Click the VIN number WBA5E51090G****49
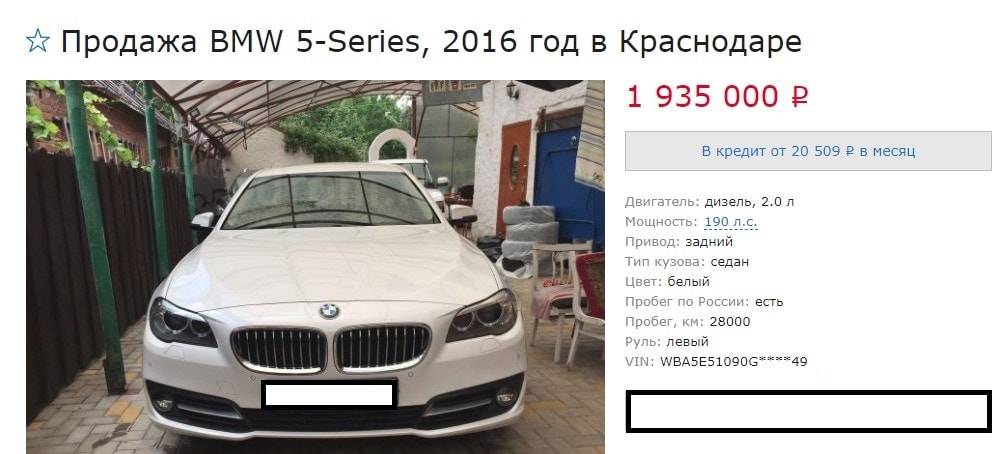Image resolution: width=1004 pixels, height=454 pixels. pos(733,361)
